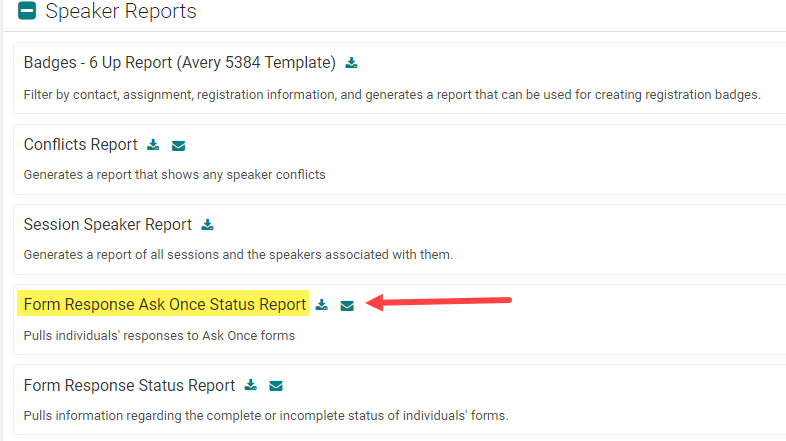
Task: Collapse the Speaker Reports section
Action: 27,12
